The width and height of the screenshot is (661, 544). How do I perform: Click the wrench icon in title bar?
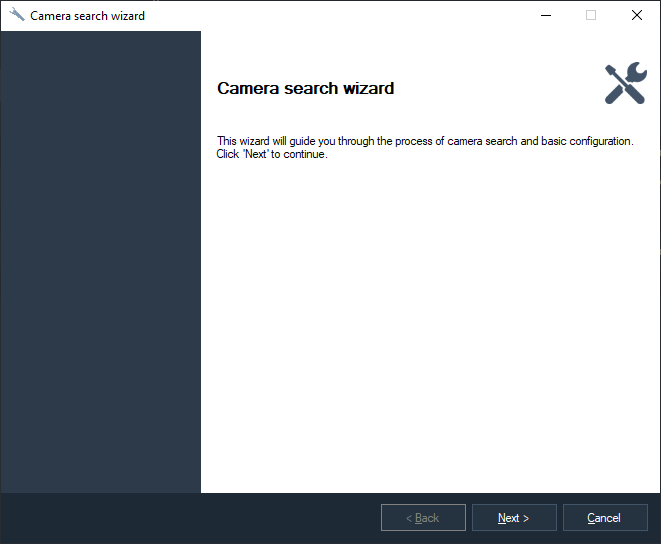[16, 15]
